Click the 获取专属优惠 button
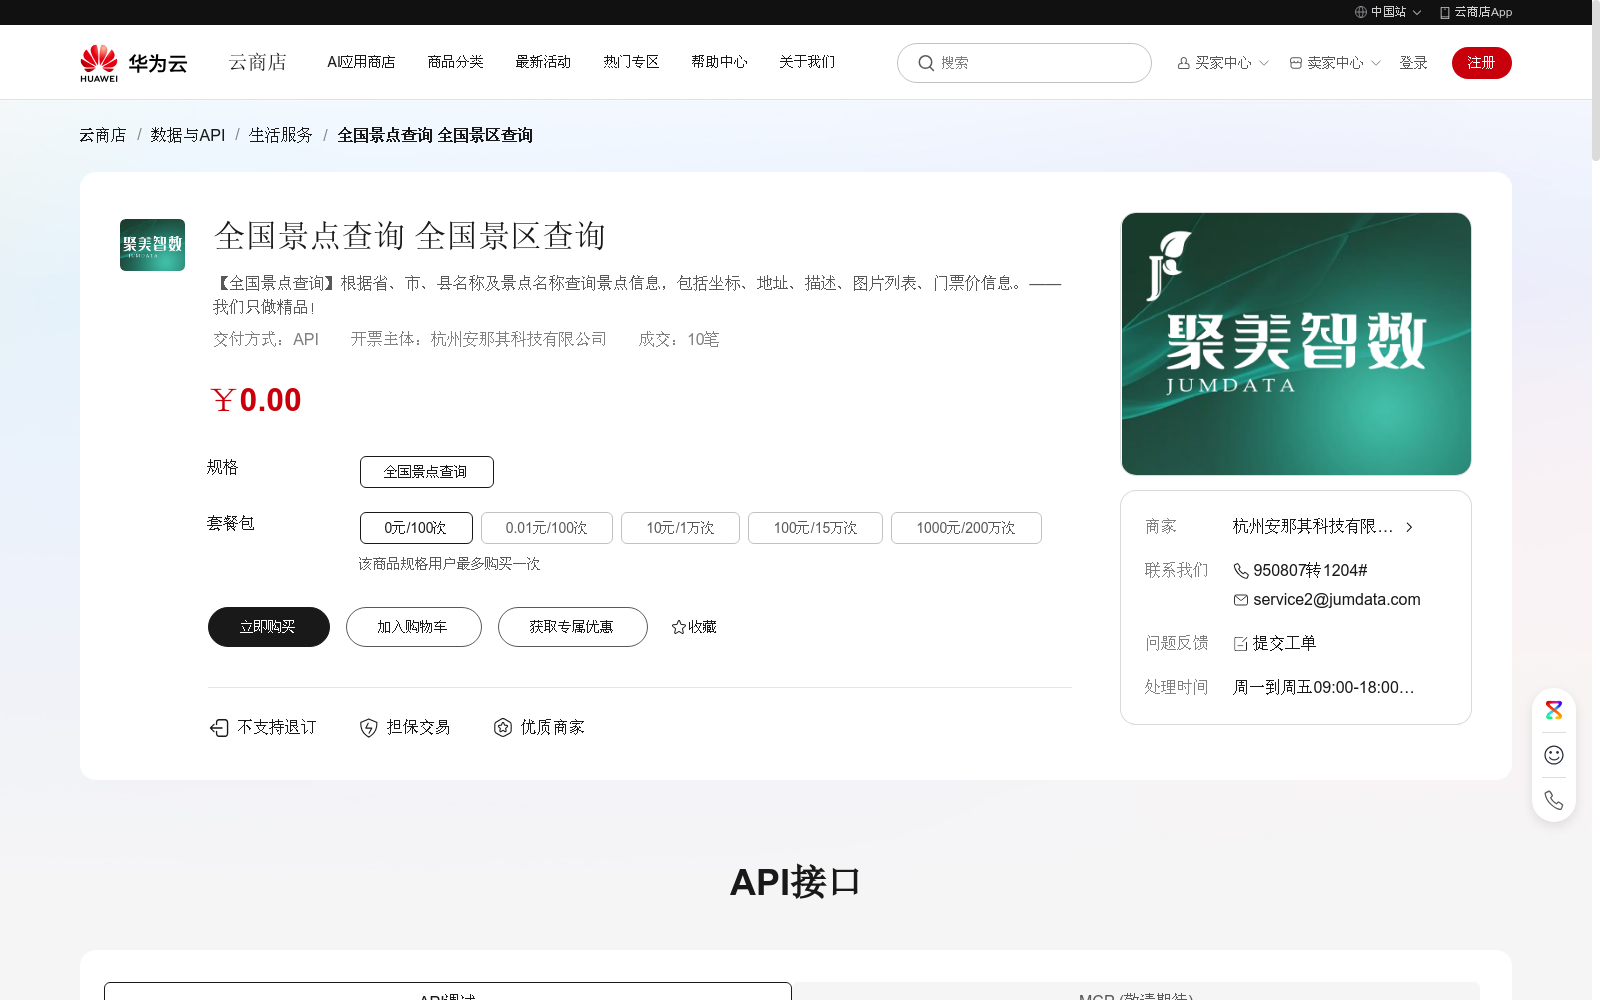Viewport: 1600px width, 1000px height. point(573,627)
